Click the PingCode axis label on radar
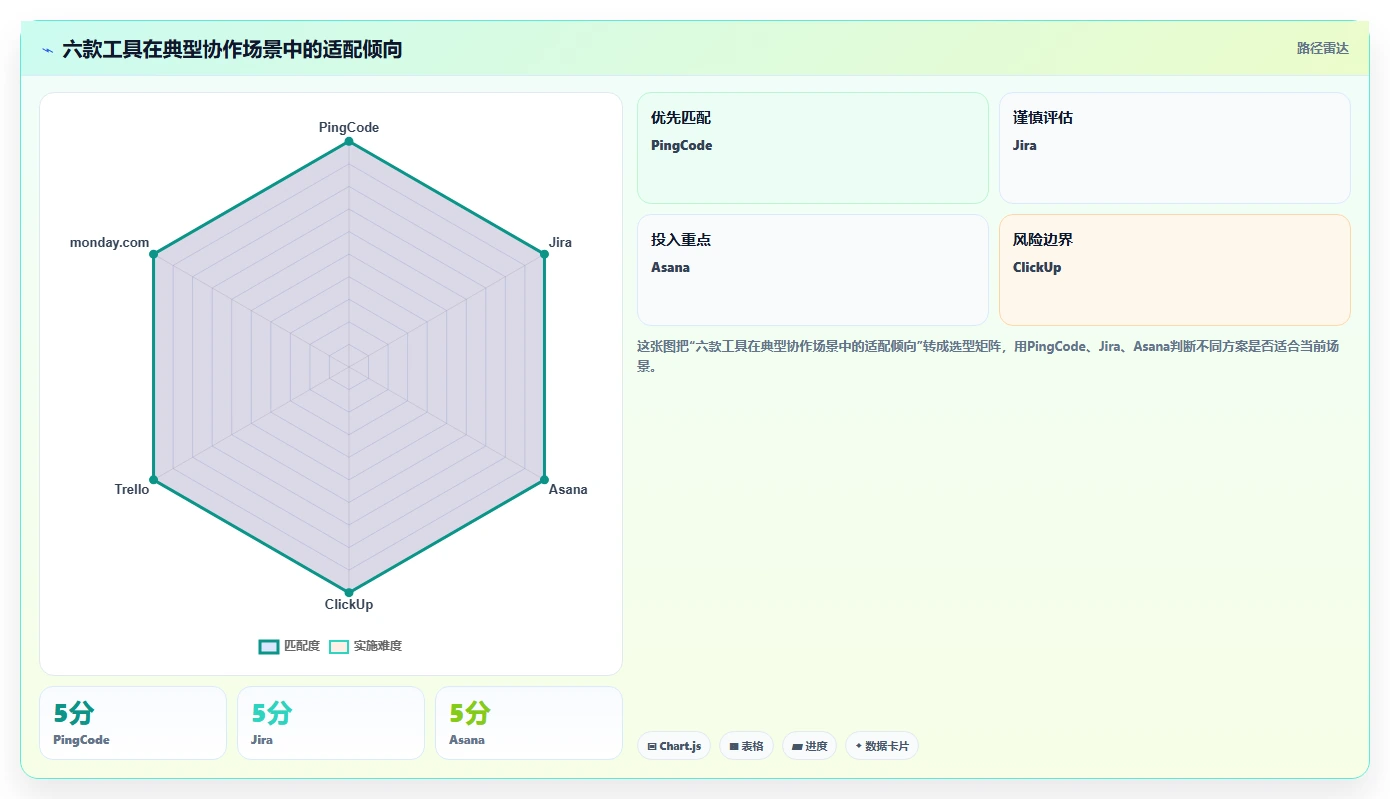Screen dimensions: 1390x799 [x=349, y=127]
